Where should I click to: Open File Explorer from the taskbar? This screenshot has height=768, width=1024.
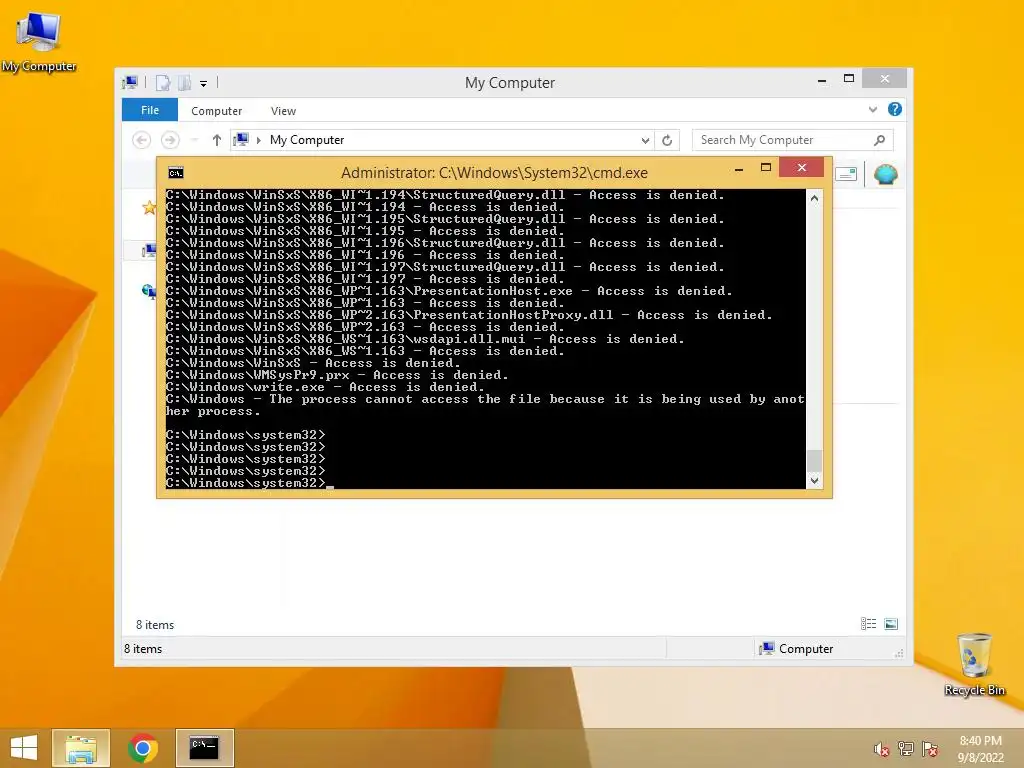[x=81, y=748]
